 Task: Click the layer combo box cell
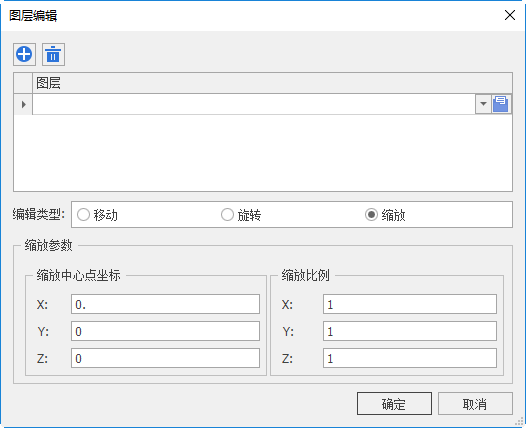pyautogui.click(x=254, y=104)
